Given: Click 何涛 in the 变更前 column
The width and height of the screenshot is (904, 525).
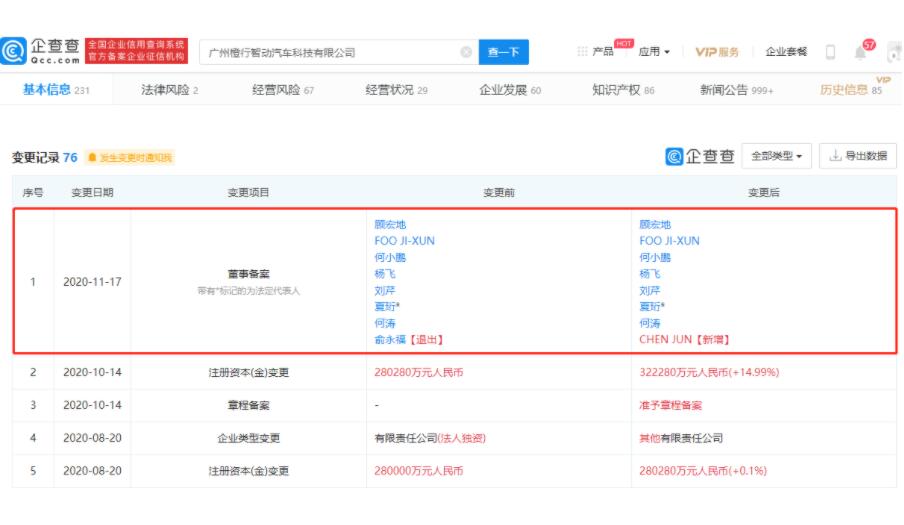Looking at the screenshot, I should [385, 323].
